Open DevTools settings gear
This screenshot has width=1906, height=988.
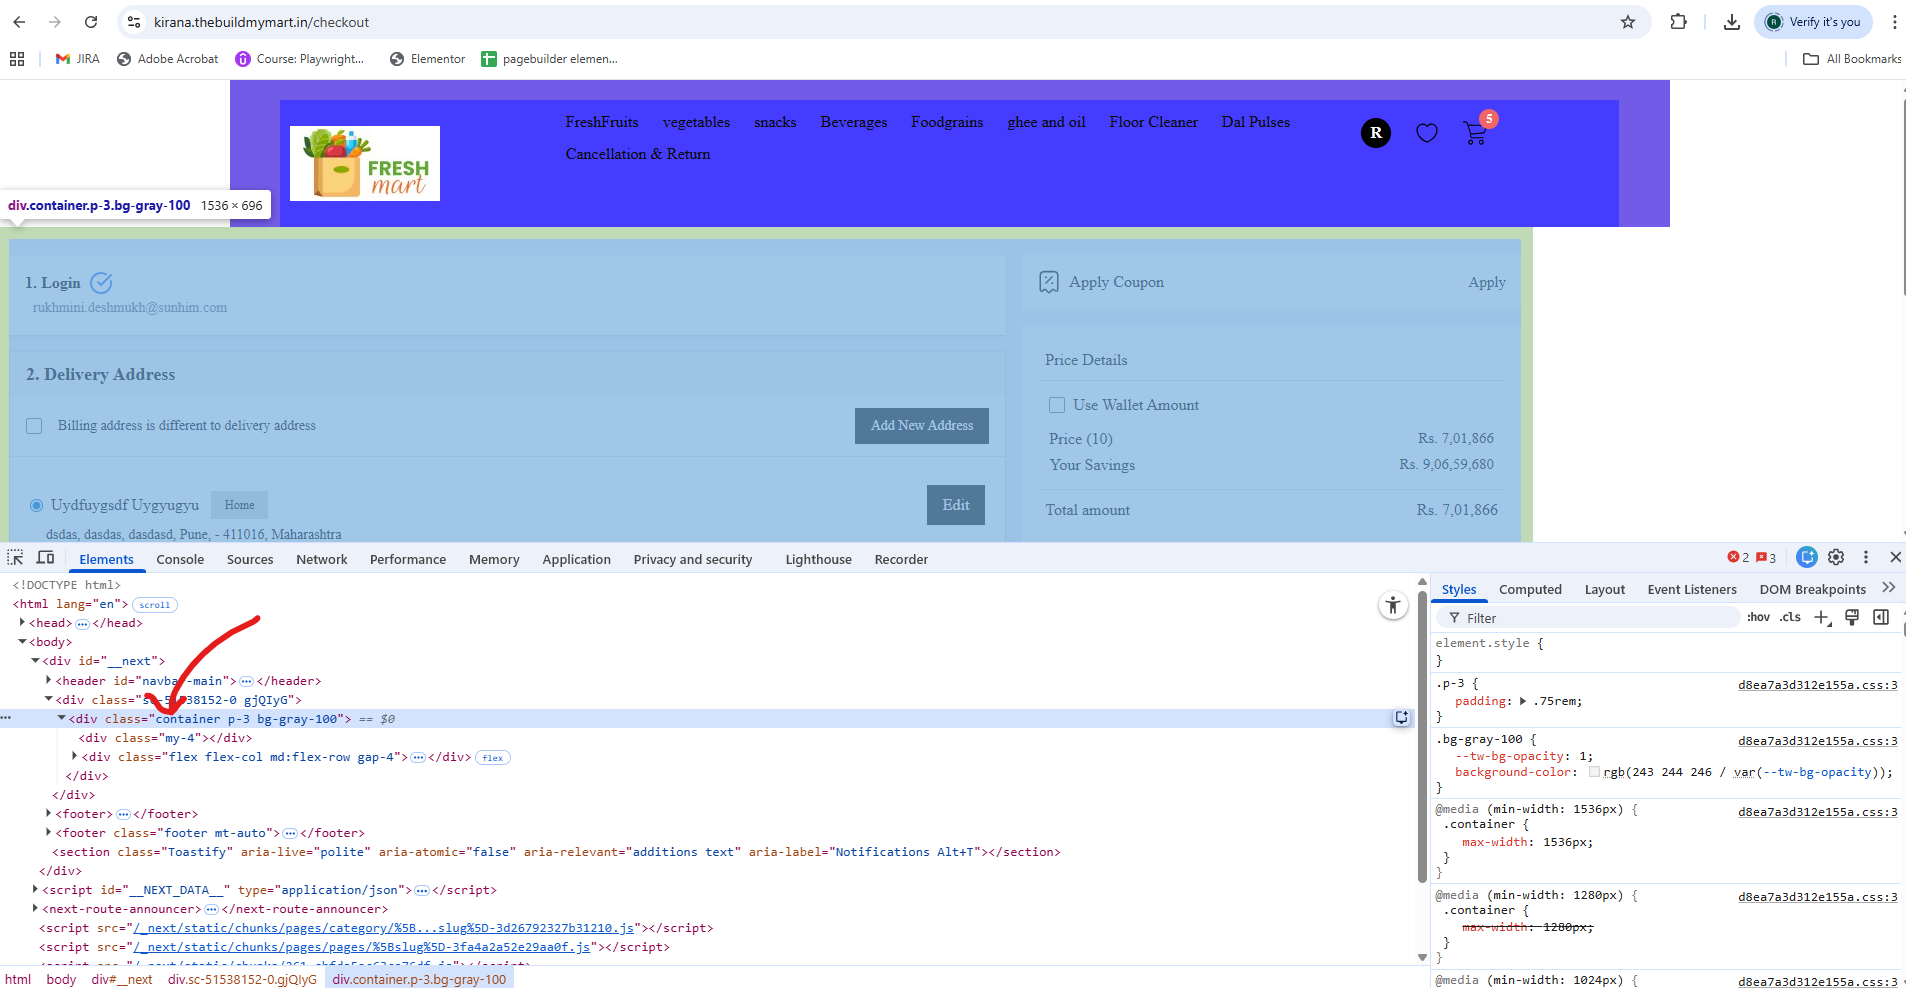pos(1836,557)
